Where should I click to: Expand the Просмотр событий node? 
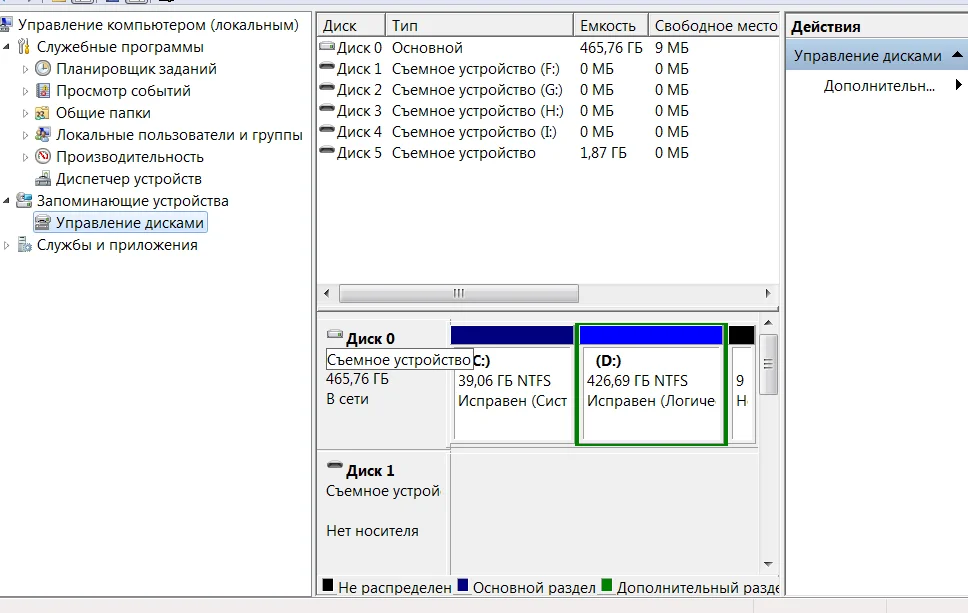[x=25, y=91]
